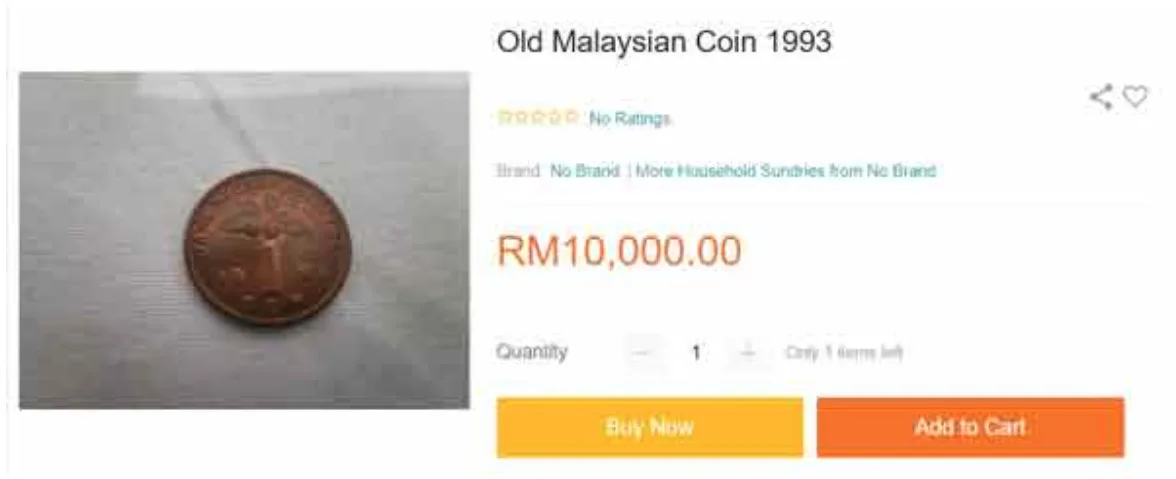The image size is (1176, 479).
Task: Click the third rating star
Action: click(538, 117)
